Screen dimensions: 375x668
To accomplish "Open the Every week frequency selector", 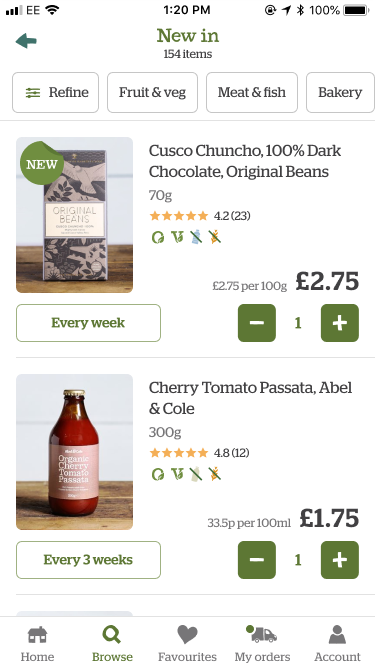I will tap(88, 323).
